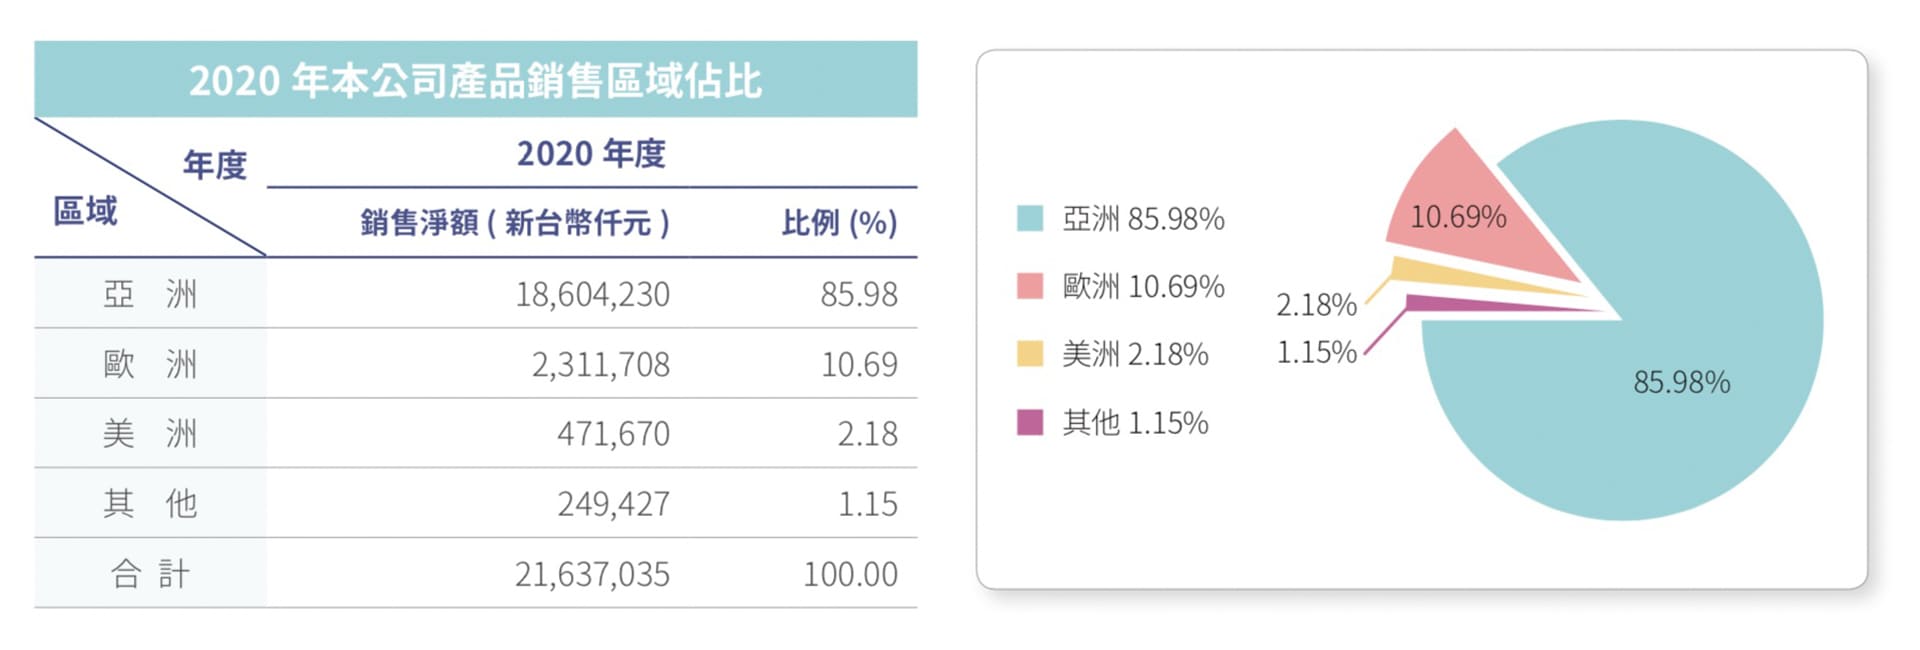Click the pink 歐洲 legend color square
Viewport: 1920px width, 650px height.
point(1029,286)
